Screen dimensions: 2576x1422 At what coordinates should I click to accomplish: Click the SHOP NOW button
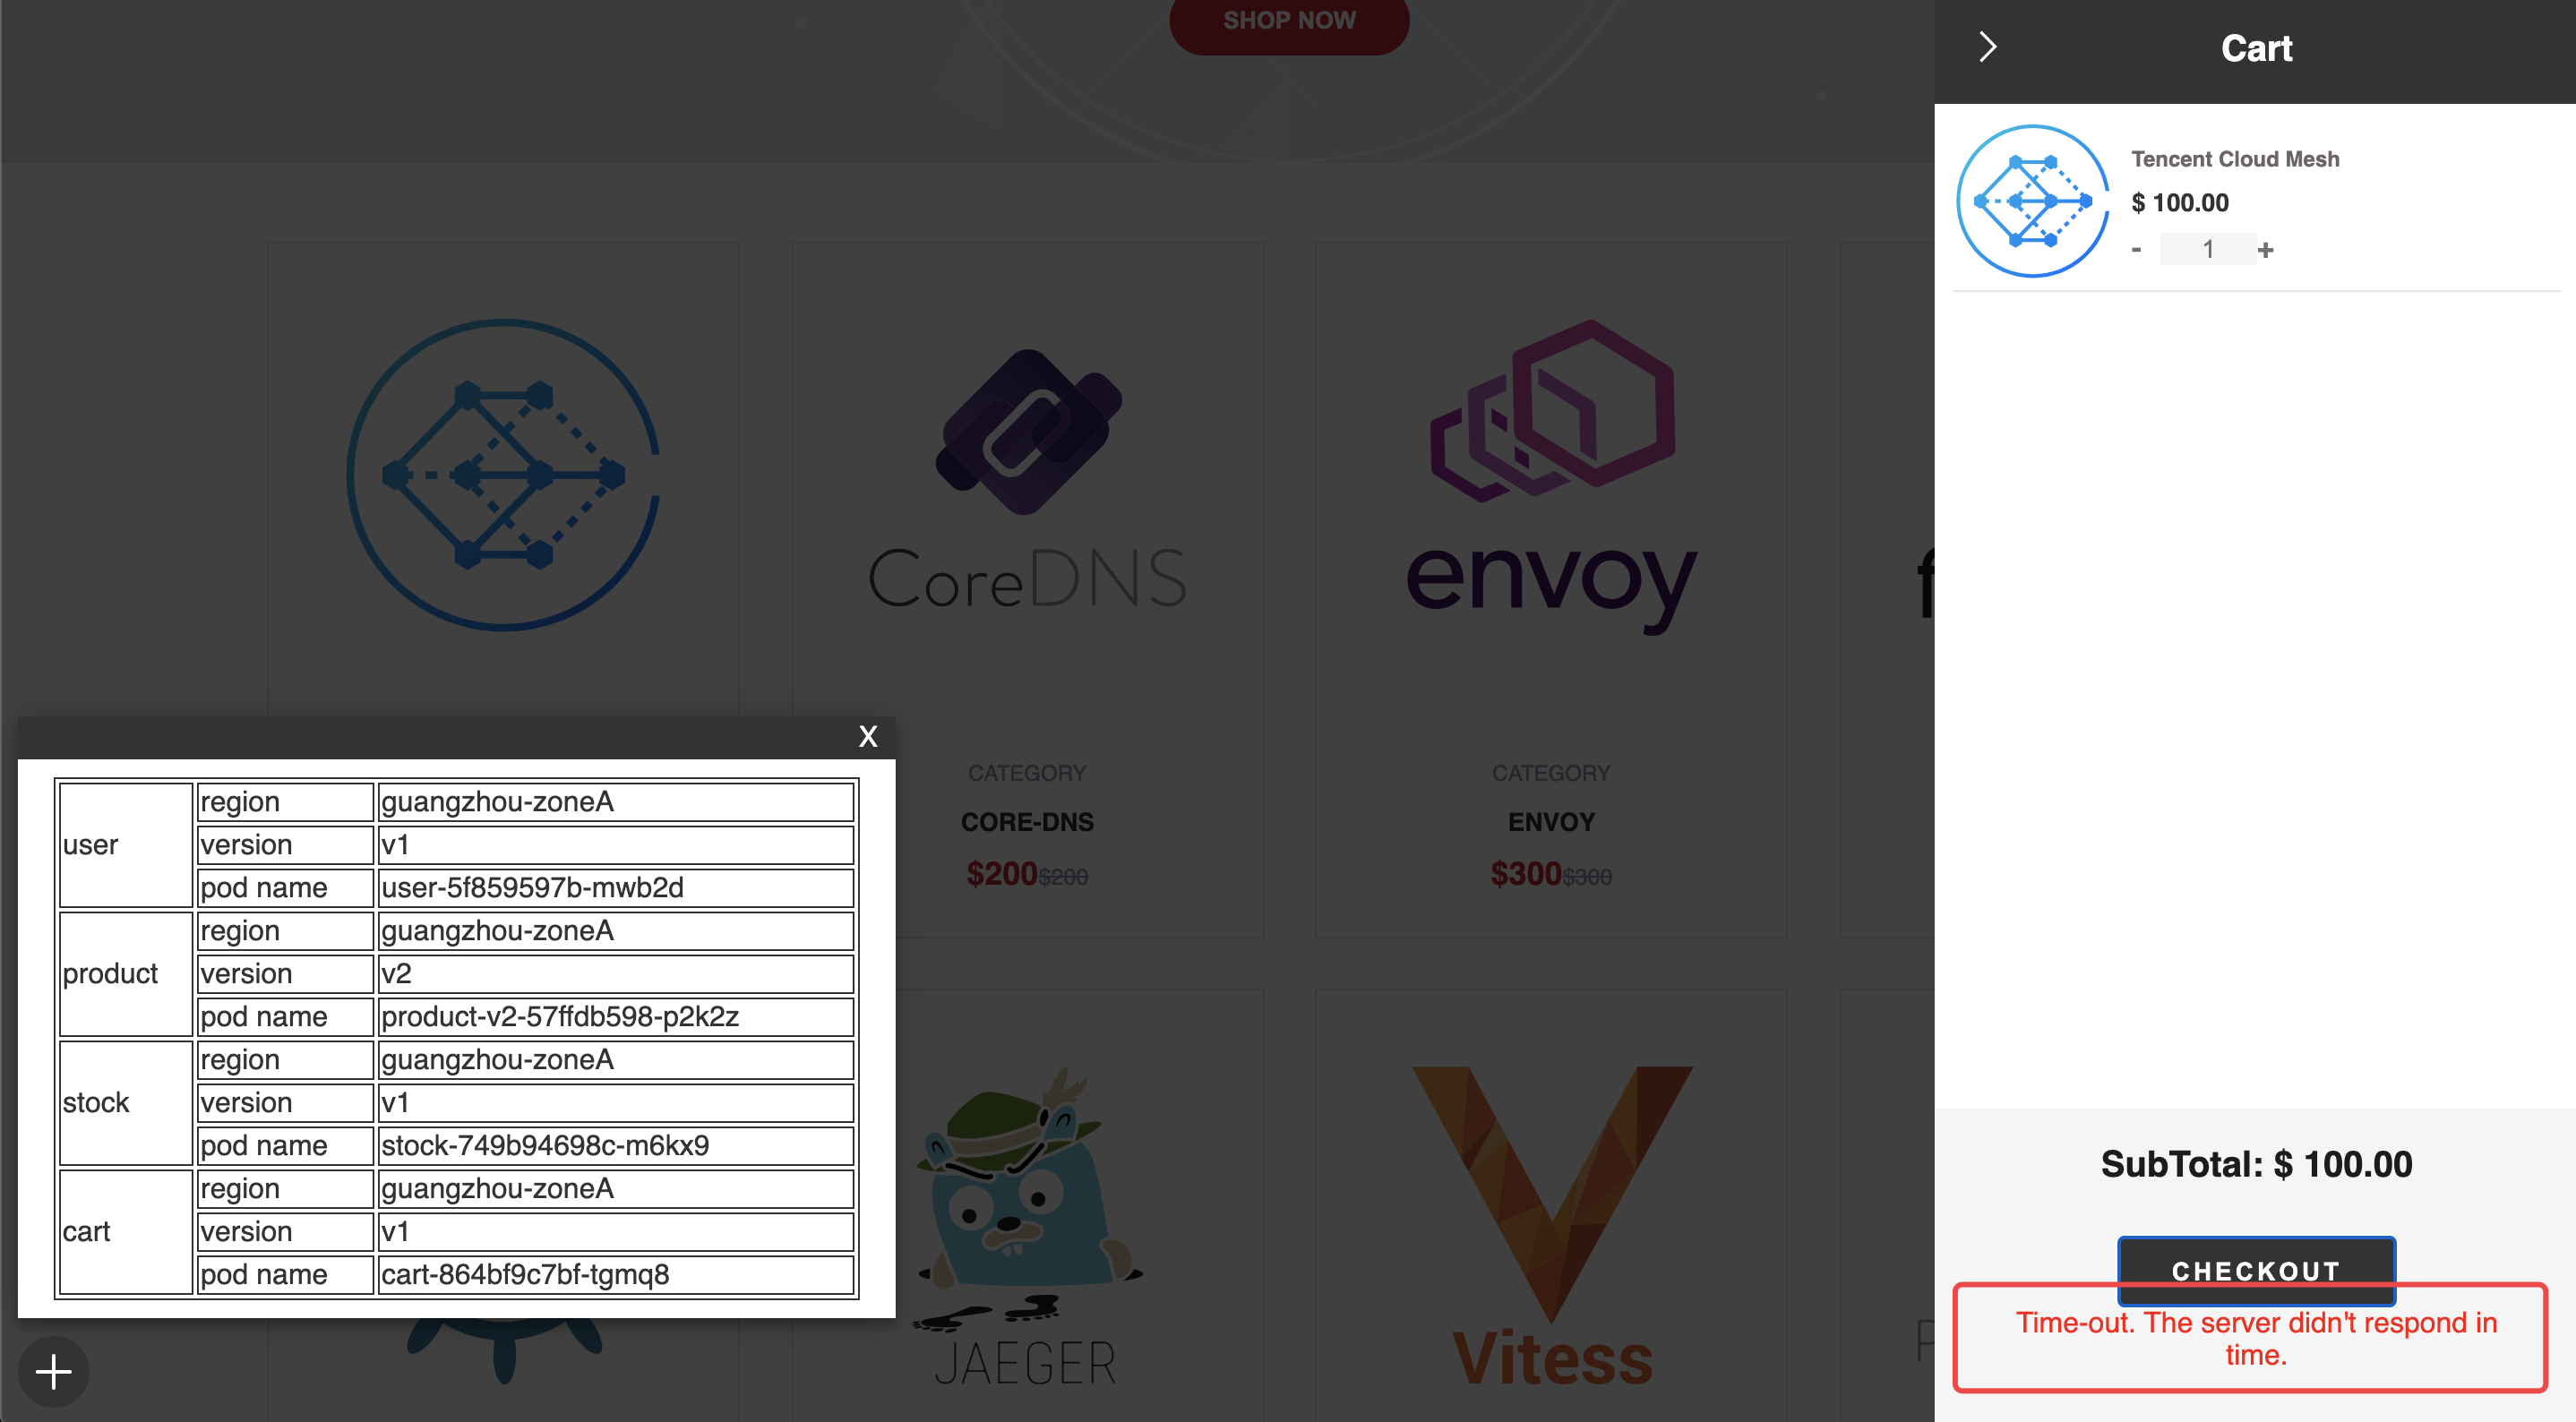[x=1291, y=21]
